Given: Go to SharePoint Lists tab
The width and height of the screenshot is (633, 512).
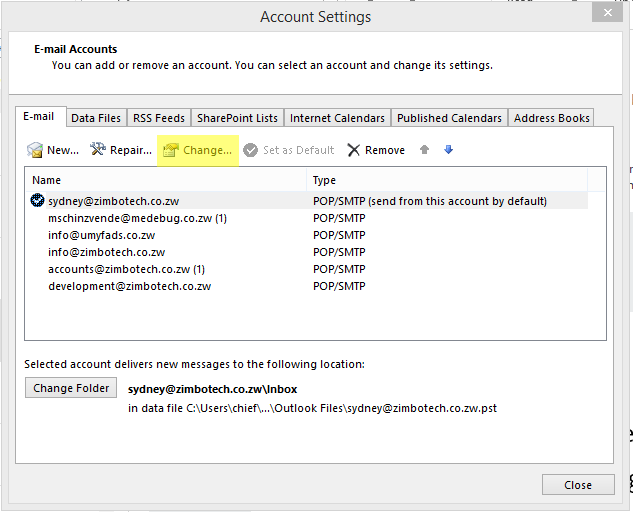Looking at the screenshot, I should pos(237,118).
